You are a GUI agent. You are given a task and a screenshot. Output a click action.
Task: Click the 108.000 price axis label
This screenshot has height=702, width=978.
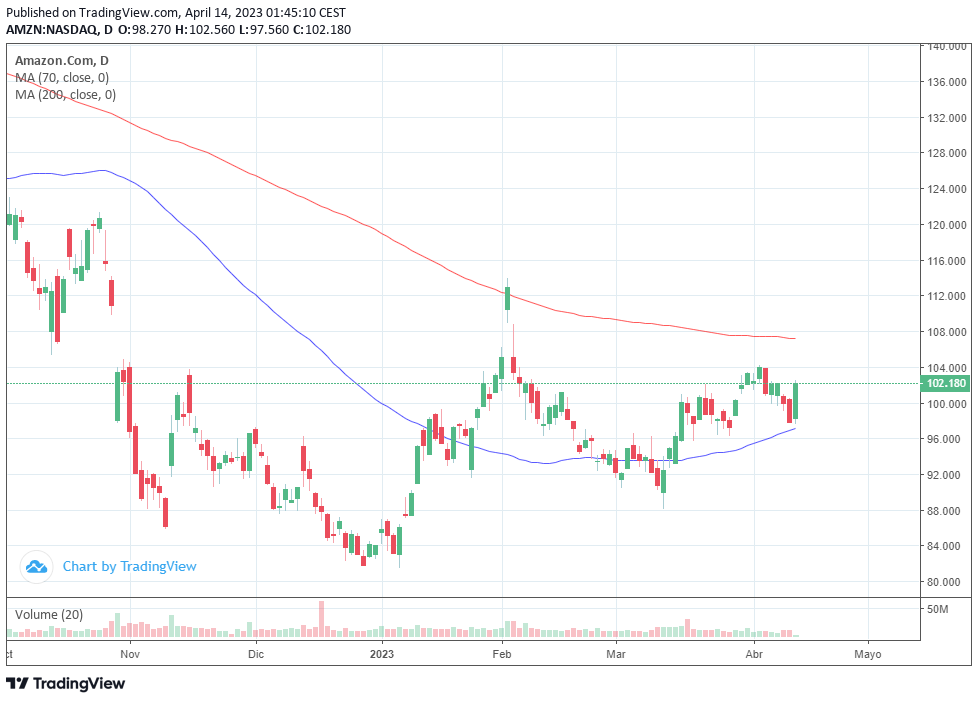947,332
